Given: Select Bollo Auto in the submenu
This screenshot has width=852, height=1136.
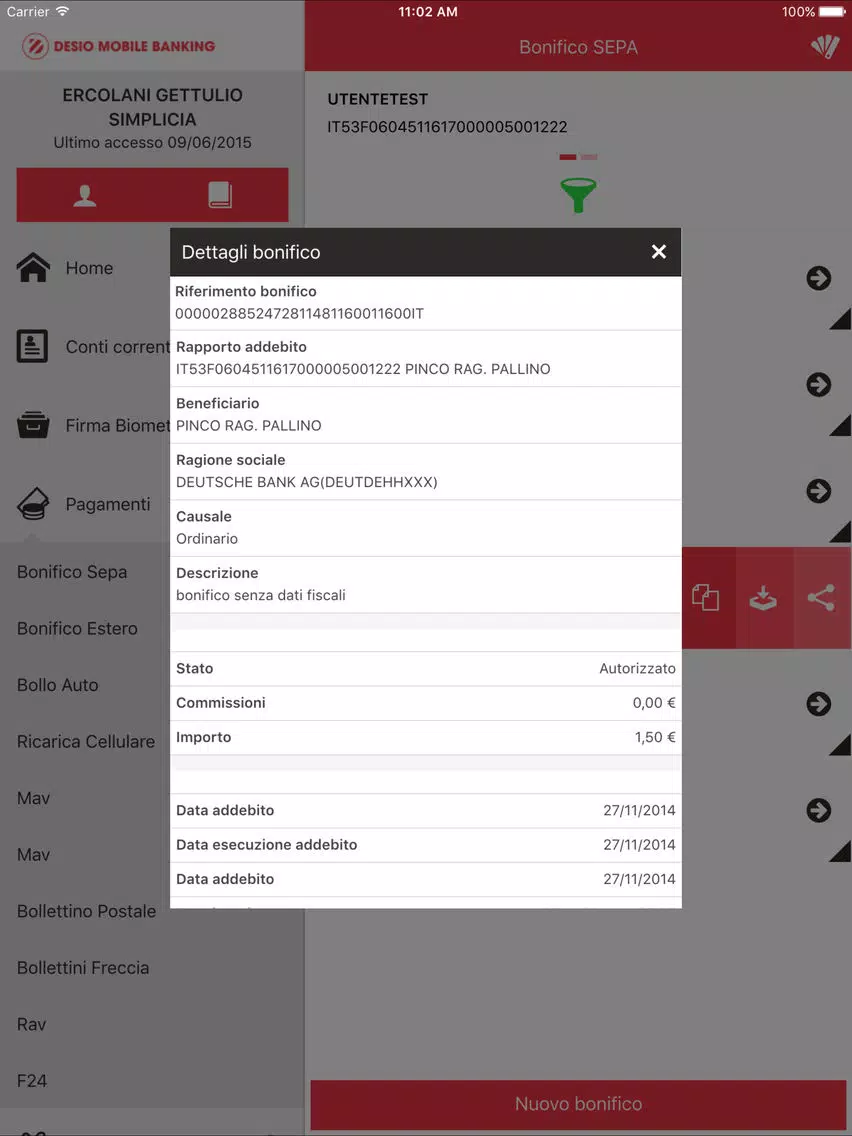Looking at the screenshot, I should [57, 685].
